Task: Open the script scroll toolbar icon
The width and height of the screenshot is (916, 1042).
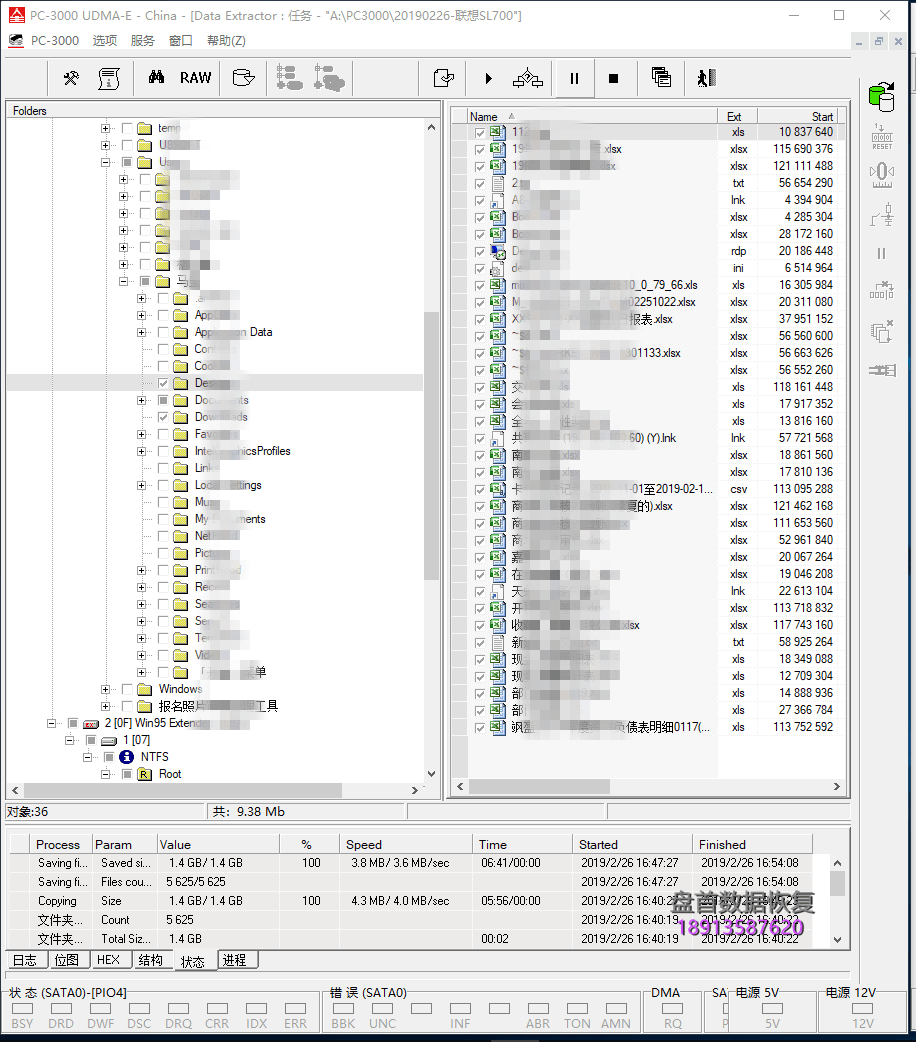Action: 109,78
